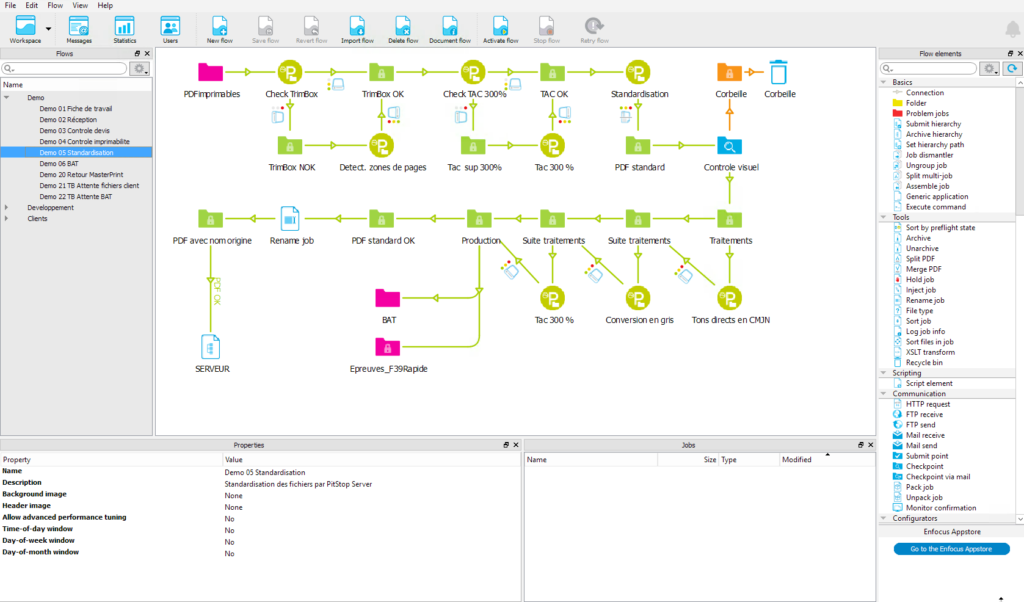Click the Delete flow toolbar icon
Viewport: 1024px width, 602px height.
click(x=402, y=27)
